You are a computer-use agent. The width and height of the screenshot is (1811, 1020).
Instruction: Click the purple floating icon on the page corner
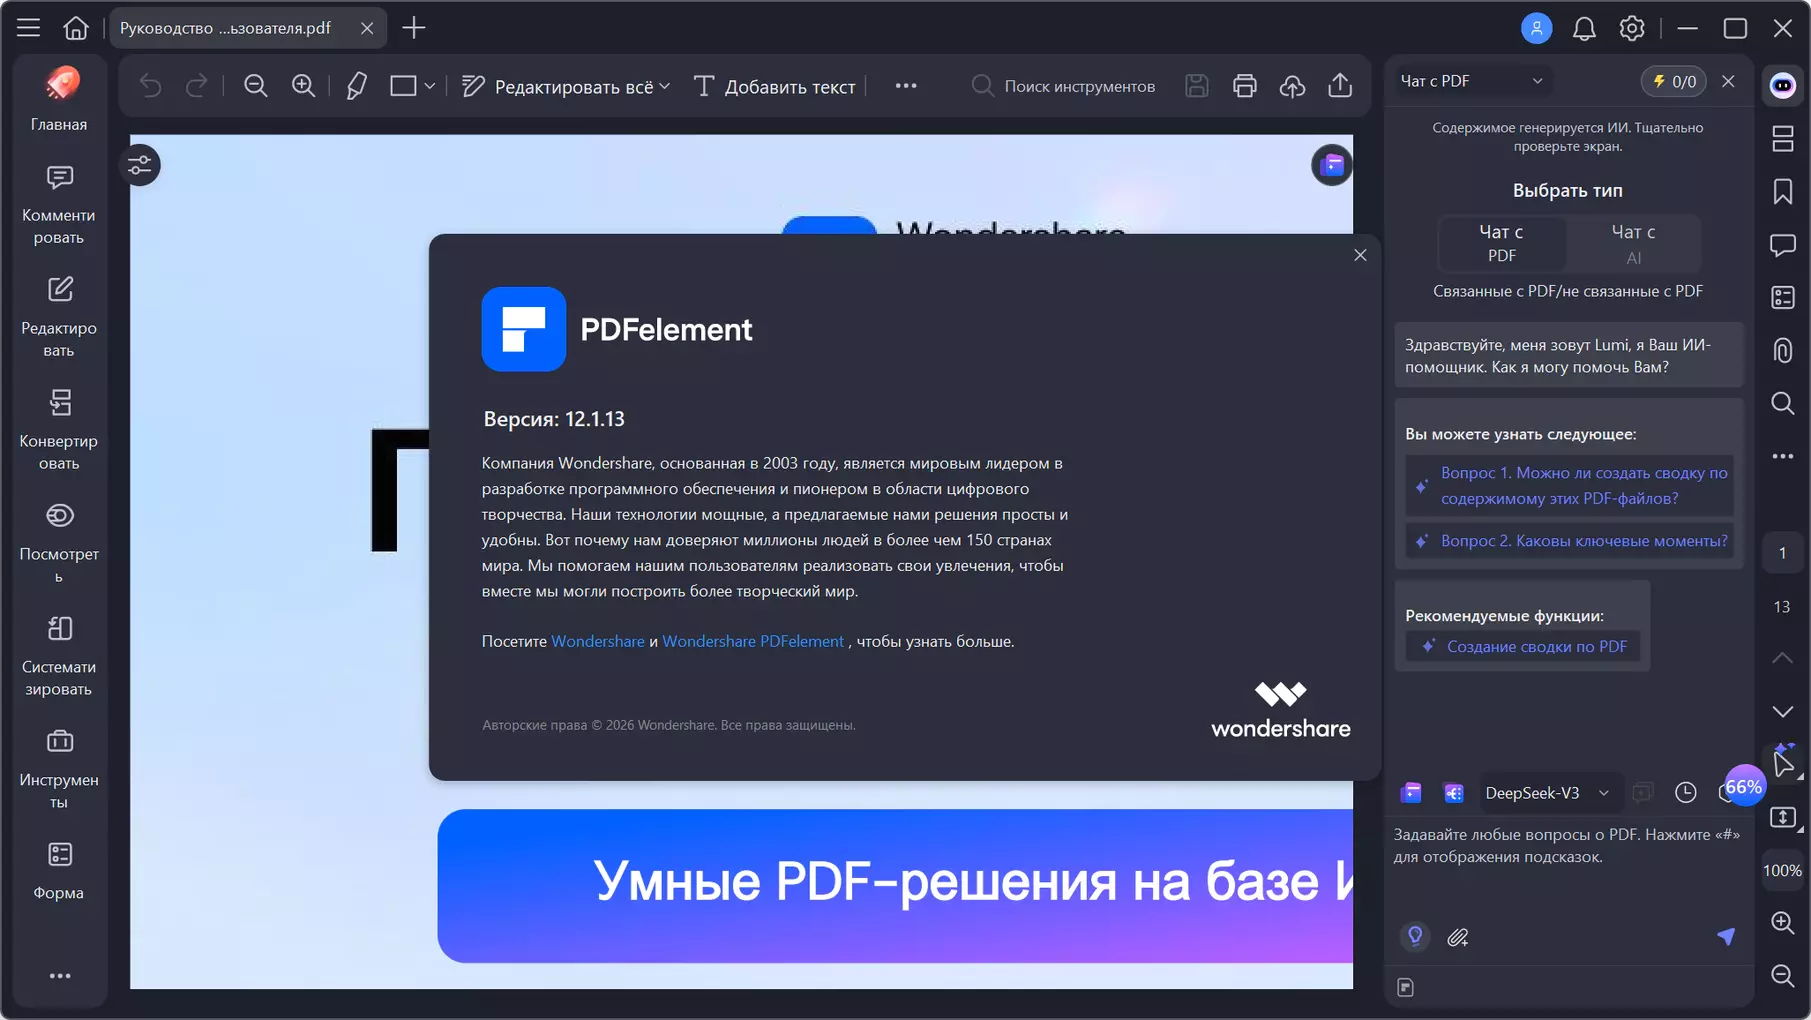1332,165
